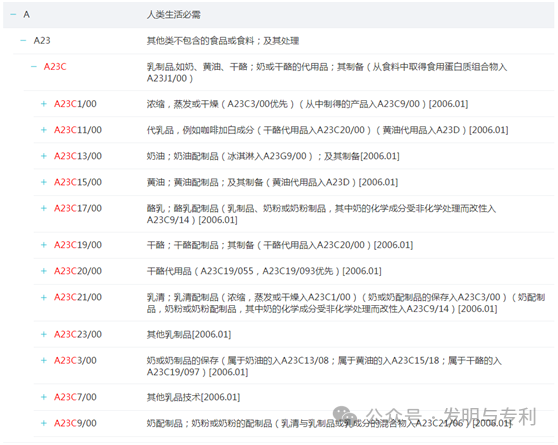Expand the A23C13/00 group
The height and width of the screenshot is (445, 558).
(44, 156)
